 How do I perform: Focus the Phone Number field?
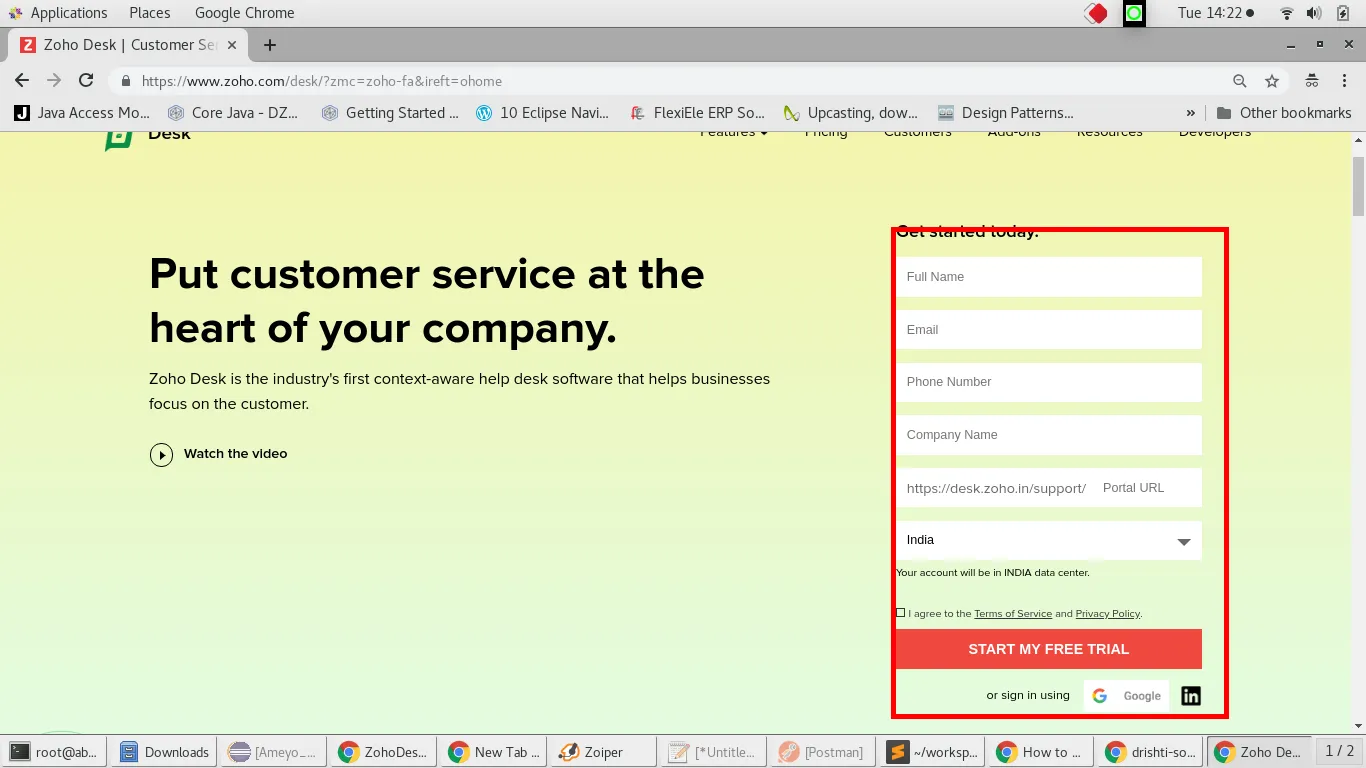(1049, 382)
